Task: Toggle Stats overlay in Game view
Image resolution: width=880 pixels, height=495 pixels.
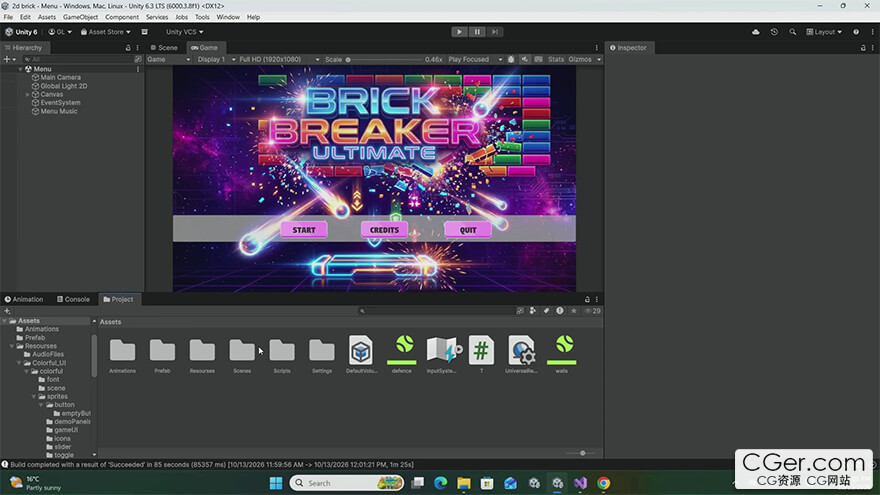Action: pyautogui.click(x=556, y=59)
